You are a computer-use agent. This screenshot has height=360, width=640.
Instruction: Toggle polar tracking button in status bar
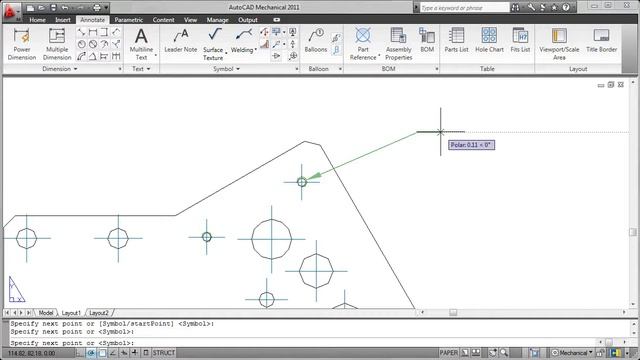pyautogui.click(x=91, y=353)
